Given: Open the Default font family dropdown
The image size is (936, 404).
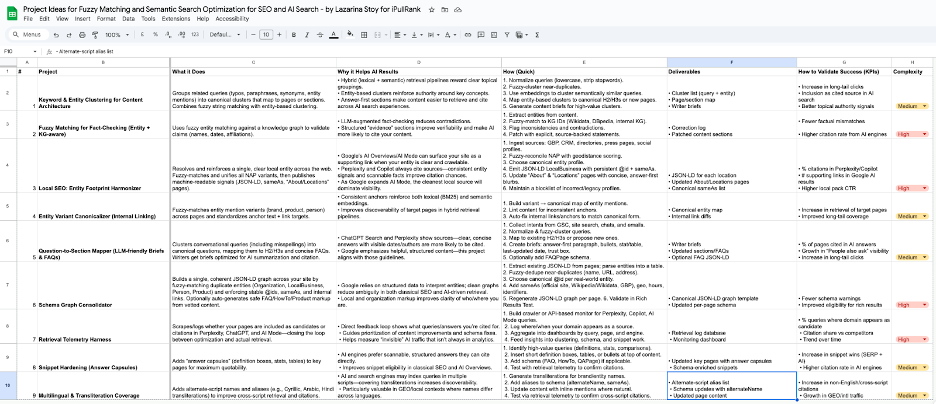Looking at the screenshot, I should pos(223,33).
